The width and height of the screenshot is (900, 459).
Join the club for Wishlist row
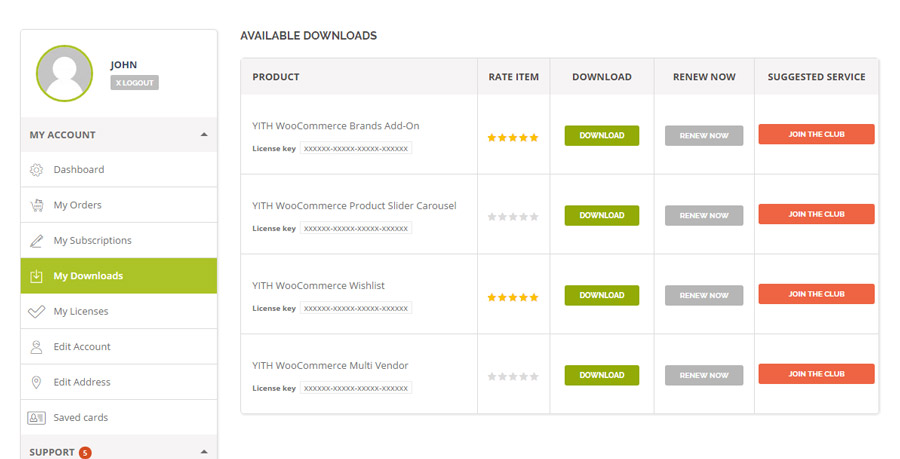816,294
